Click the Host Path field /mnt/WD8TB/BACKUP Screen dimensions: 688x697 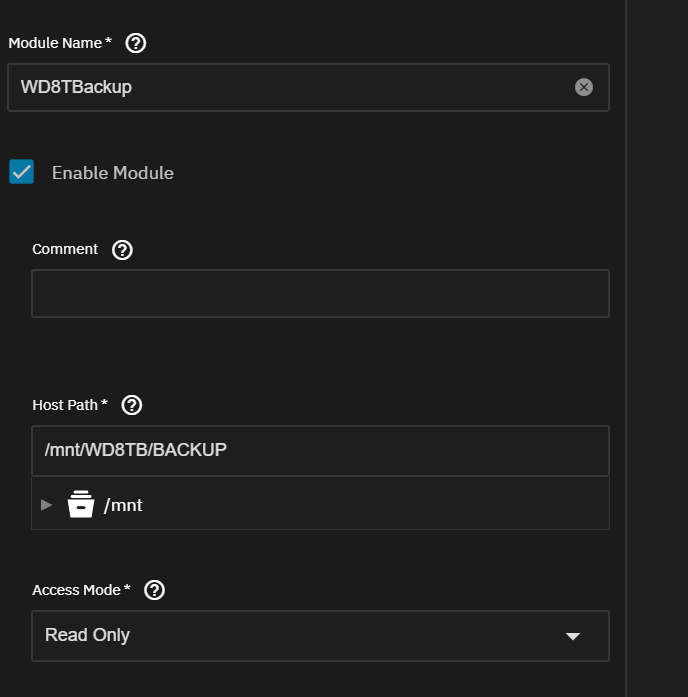pos(320,450)
